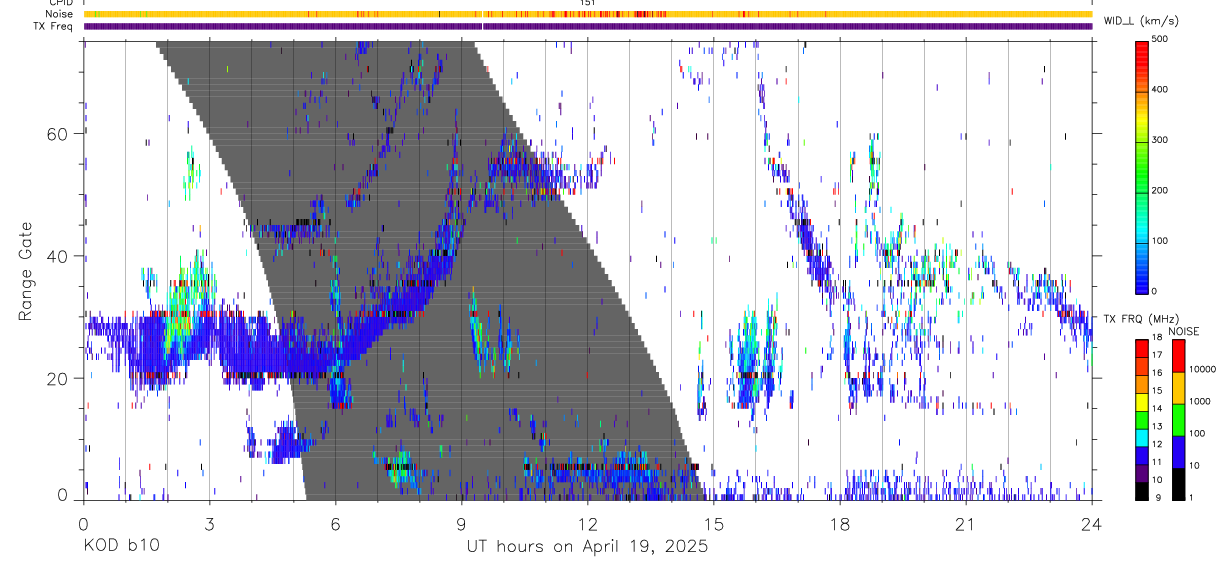Click the purple TX Freq strip above plot

click(x=588, y=26)
